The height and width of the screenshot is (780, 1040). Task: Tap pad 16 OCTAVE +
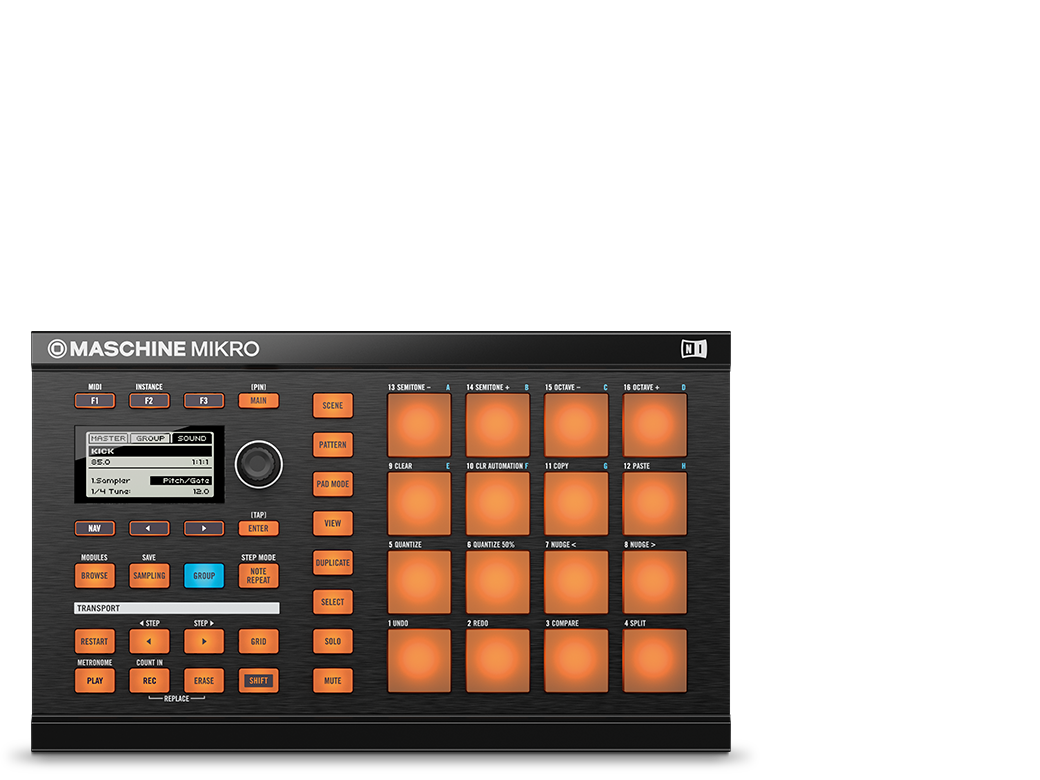click(x=655, y=425)
